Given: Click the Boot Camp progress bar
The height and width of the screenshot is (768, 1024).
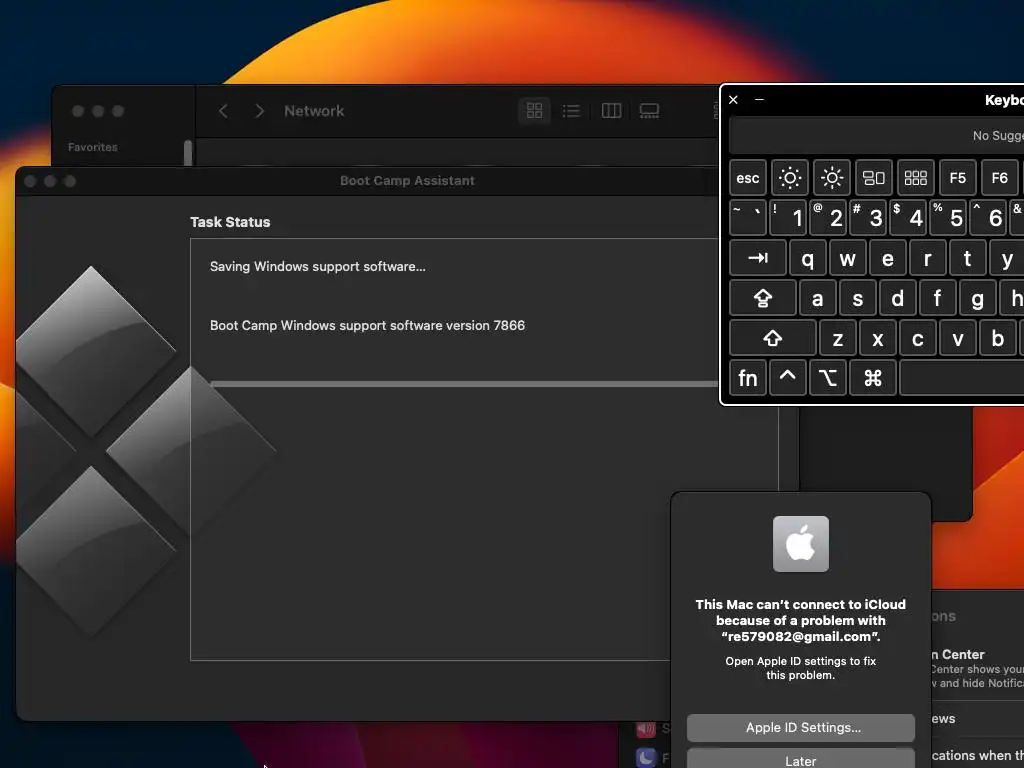Looking at the screenshot, I should click(464, 384).
